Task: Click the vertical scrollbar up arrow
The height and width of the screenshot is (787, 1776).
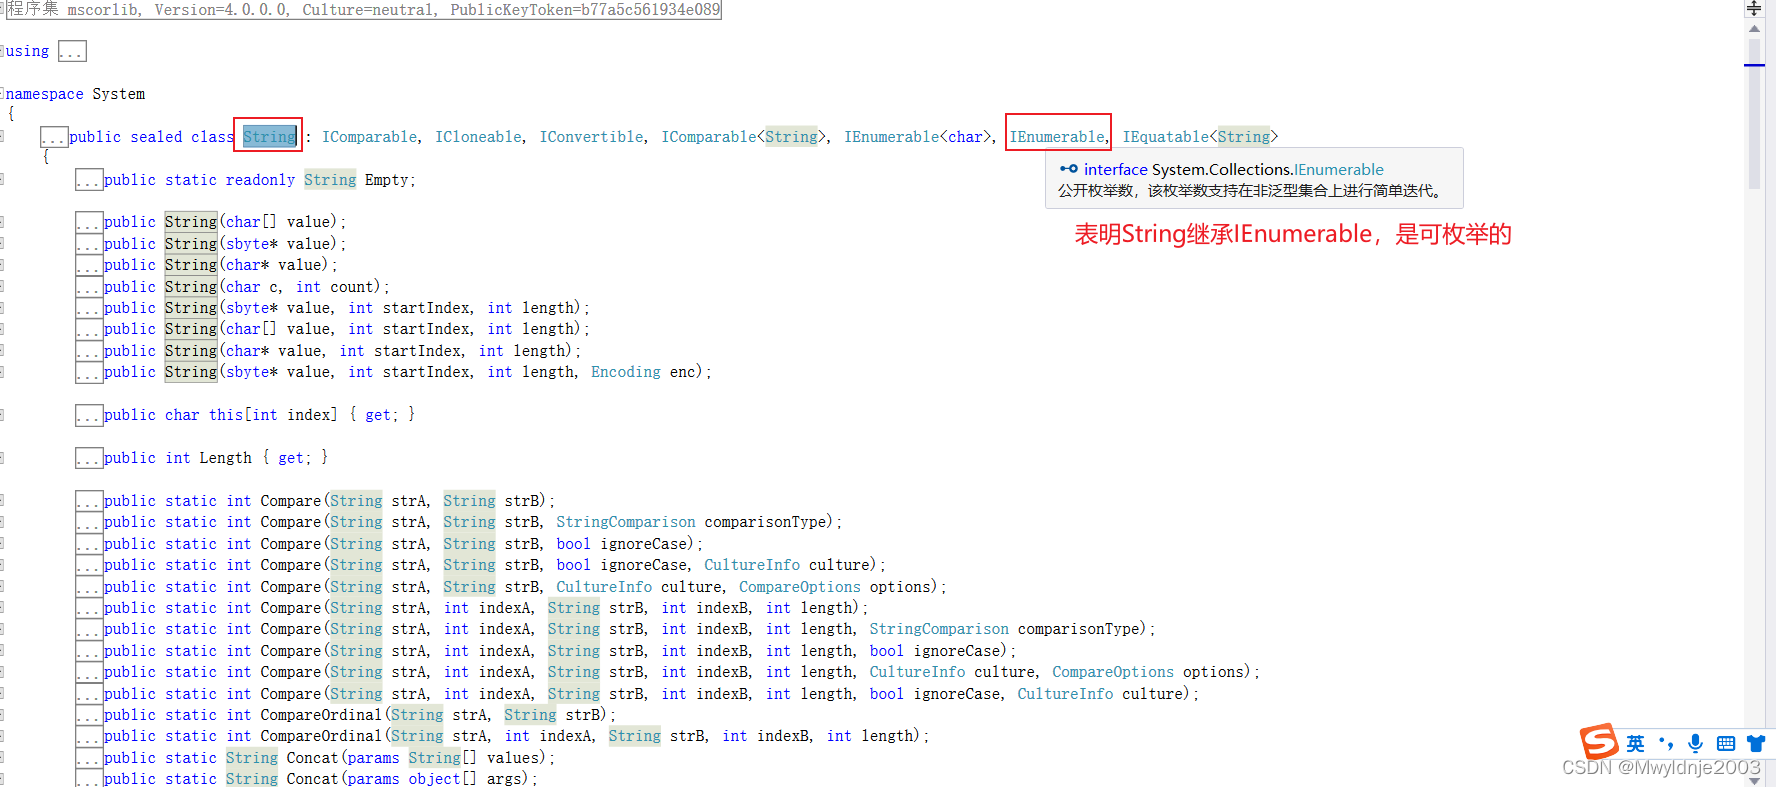Action: pos(1754,28)
